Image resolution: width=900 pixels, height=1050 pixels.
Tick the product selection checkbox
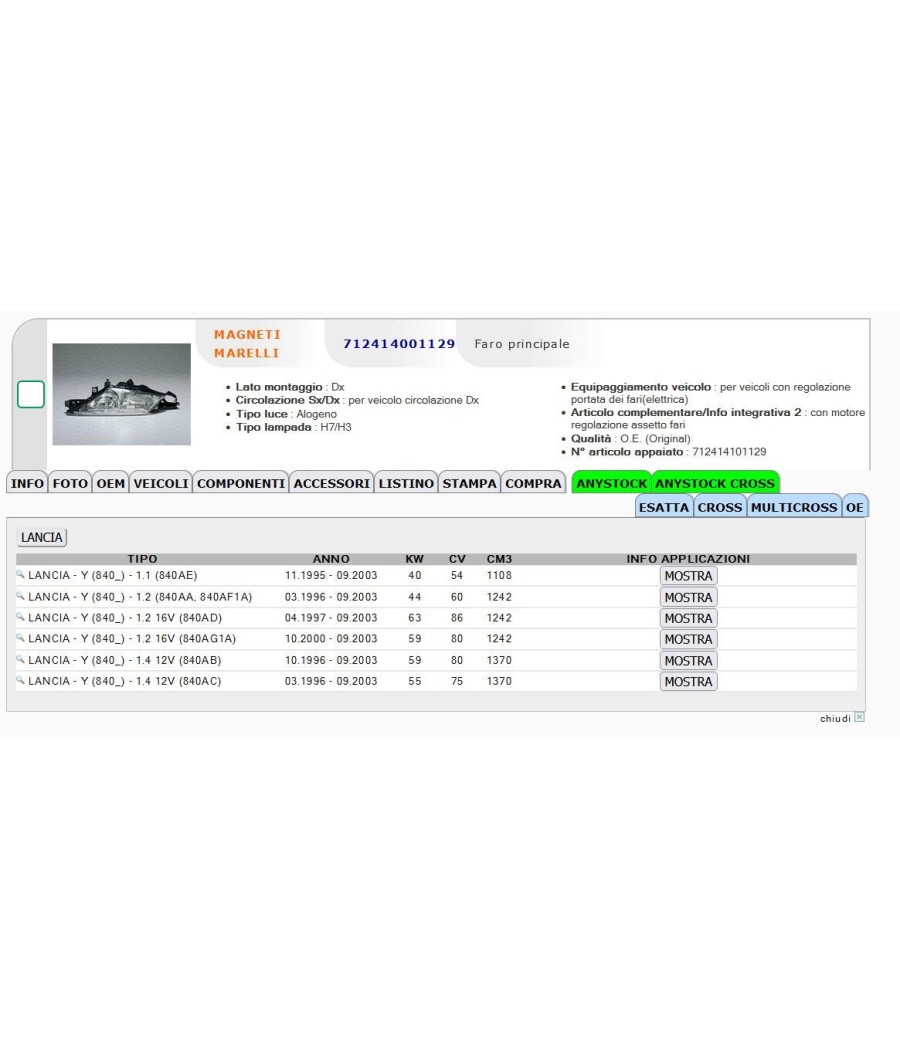(x=31, y=394)
